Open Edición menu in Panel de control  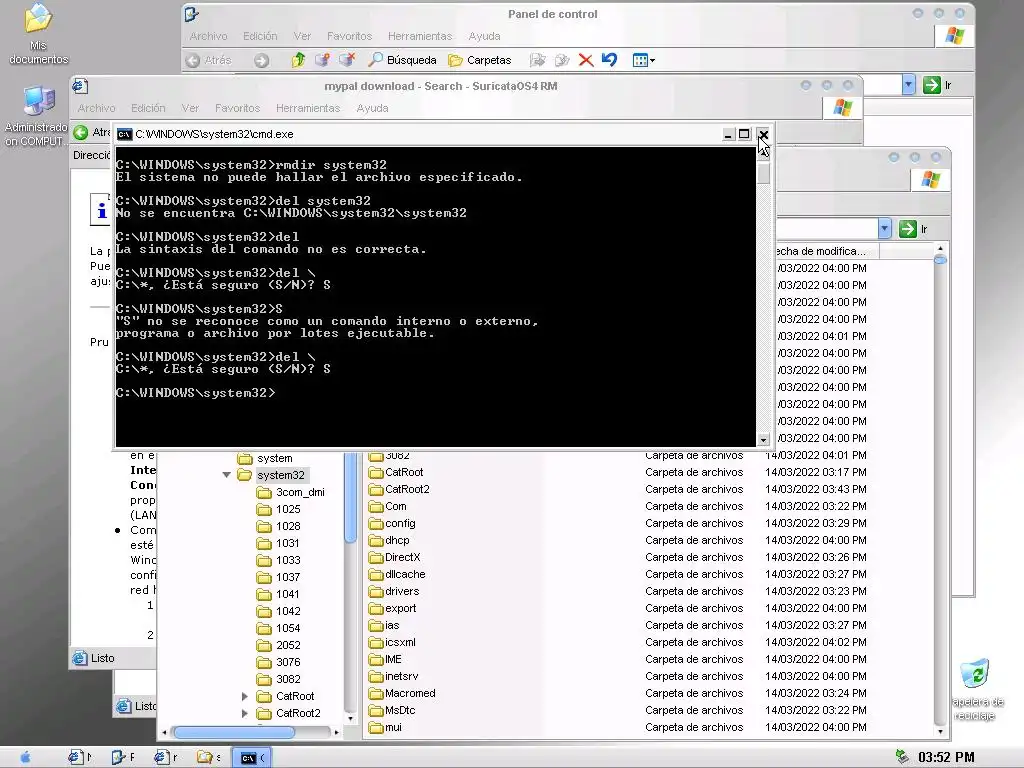[260, 37]
